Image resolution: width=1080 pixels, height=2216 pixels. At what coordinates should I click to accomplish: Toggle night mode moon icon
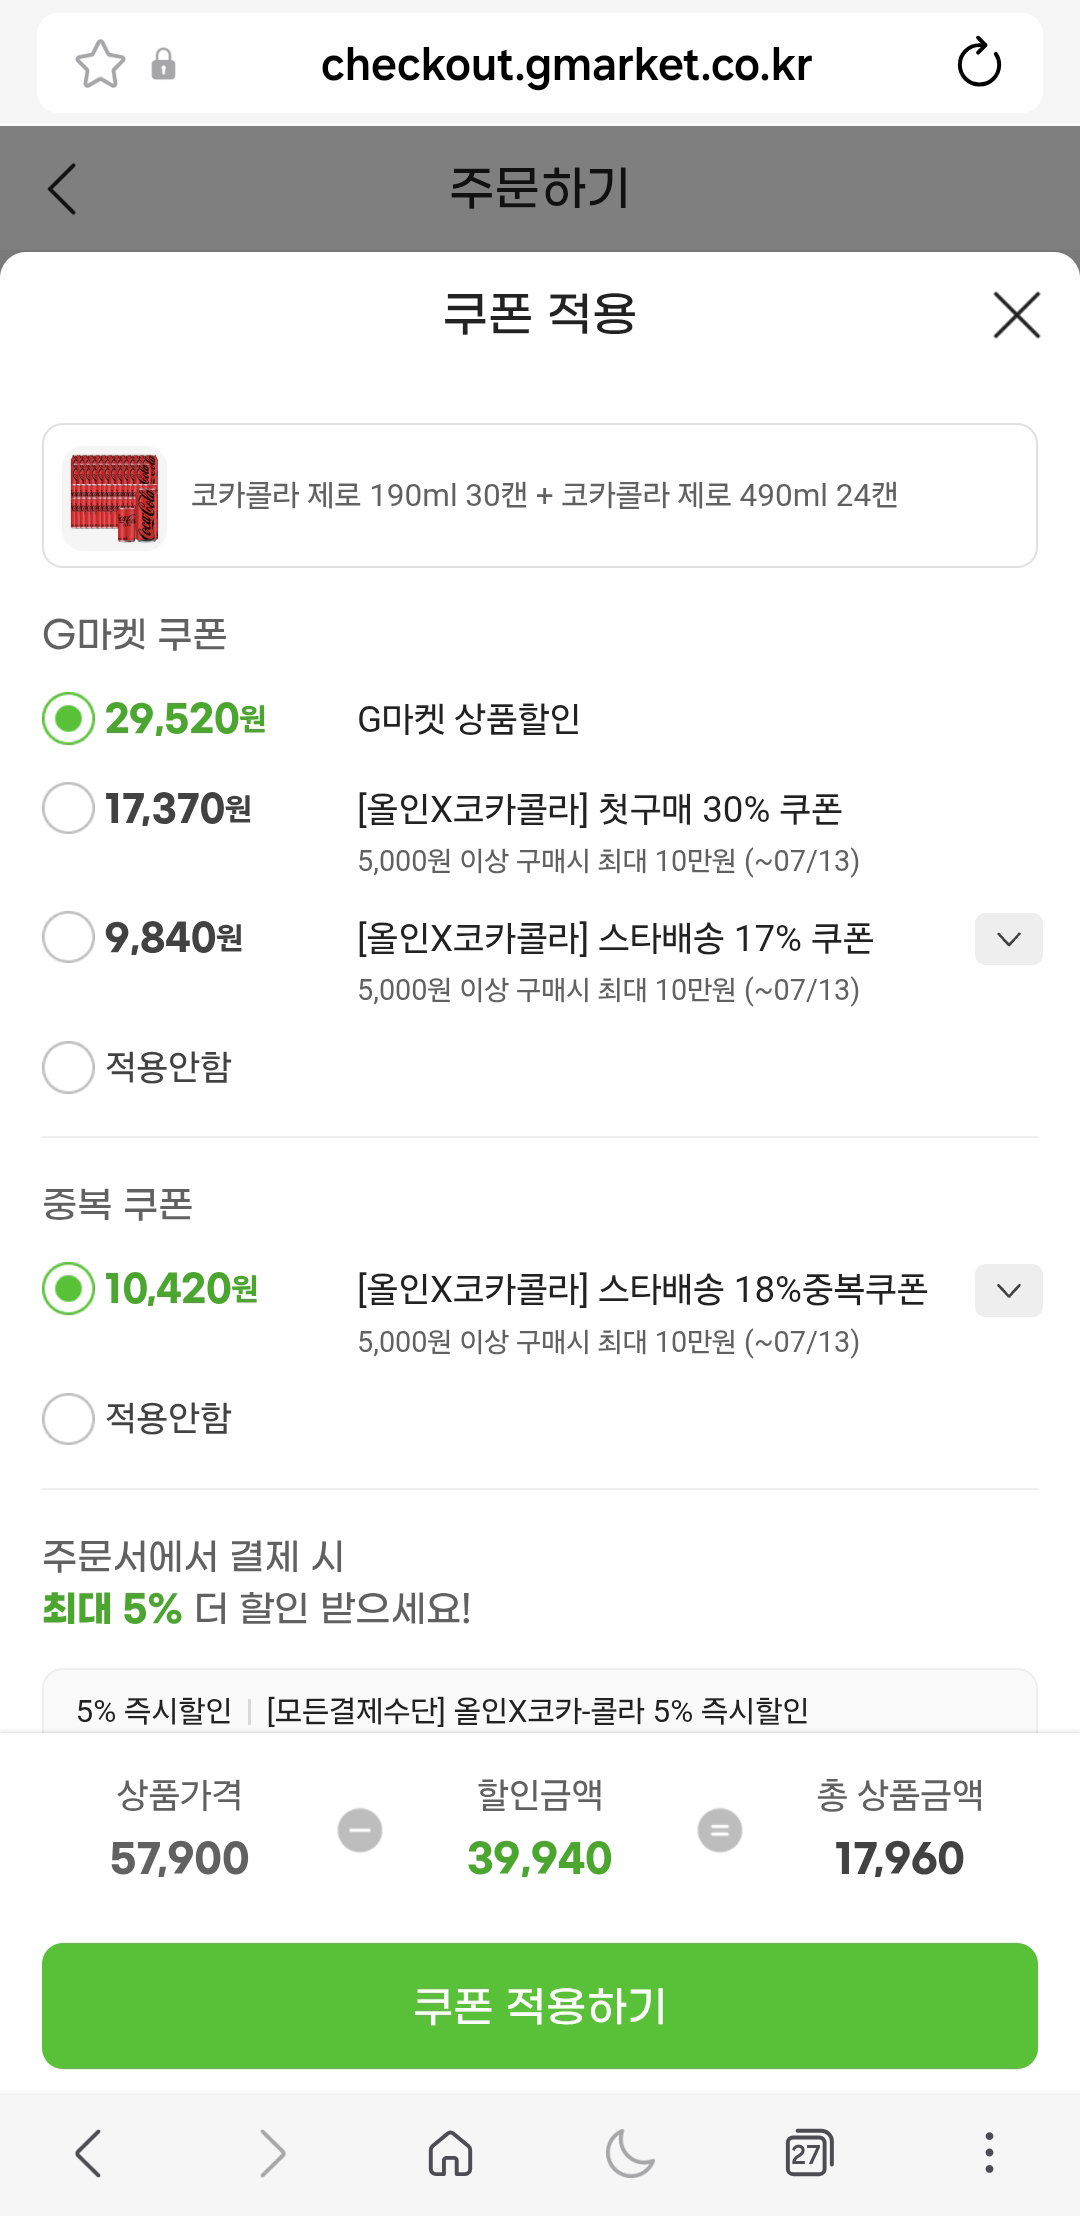pyautogui.click(x=630, y=2153)
